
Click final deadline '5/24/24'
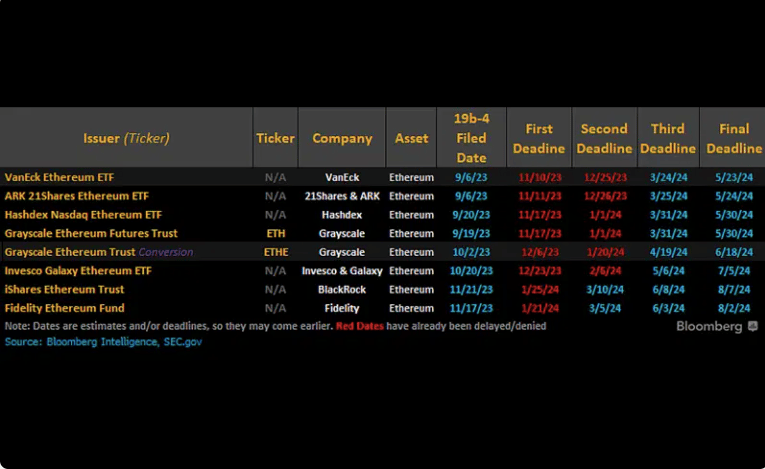734,196
